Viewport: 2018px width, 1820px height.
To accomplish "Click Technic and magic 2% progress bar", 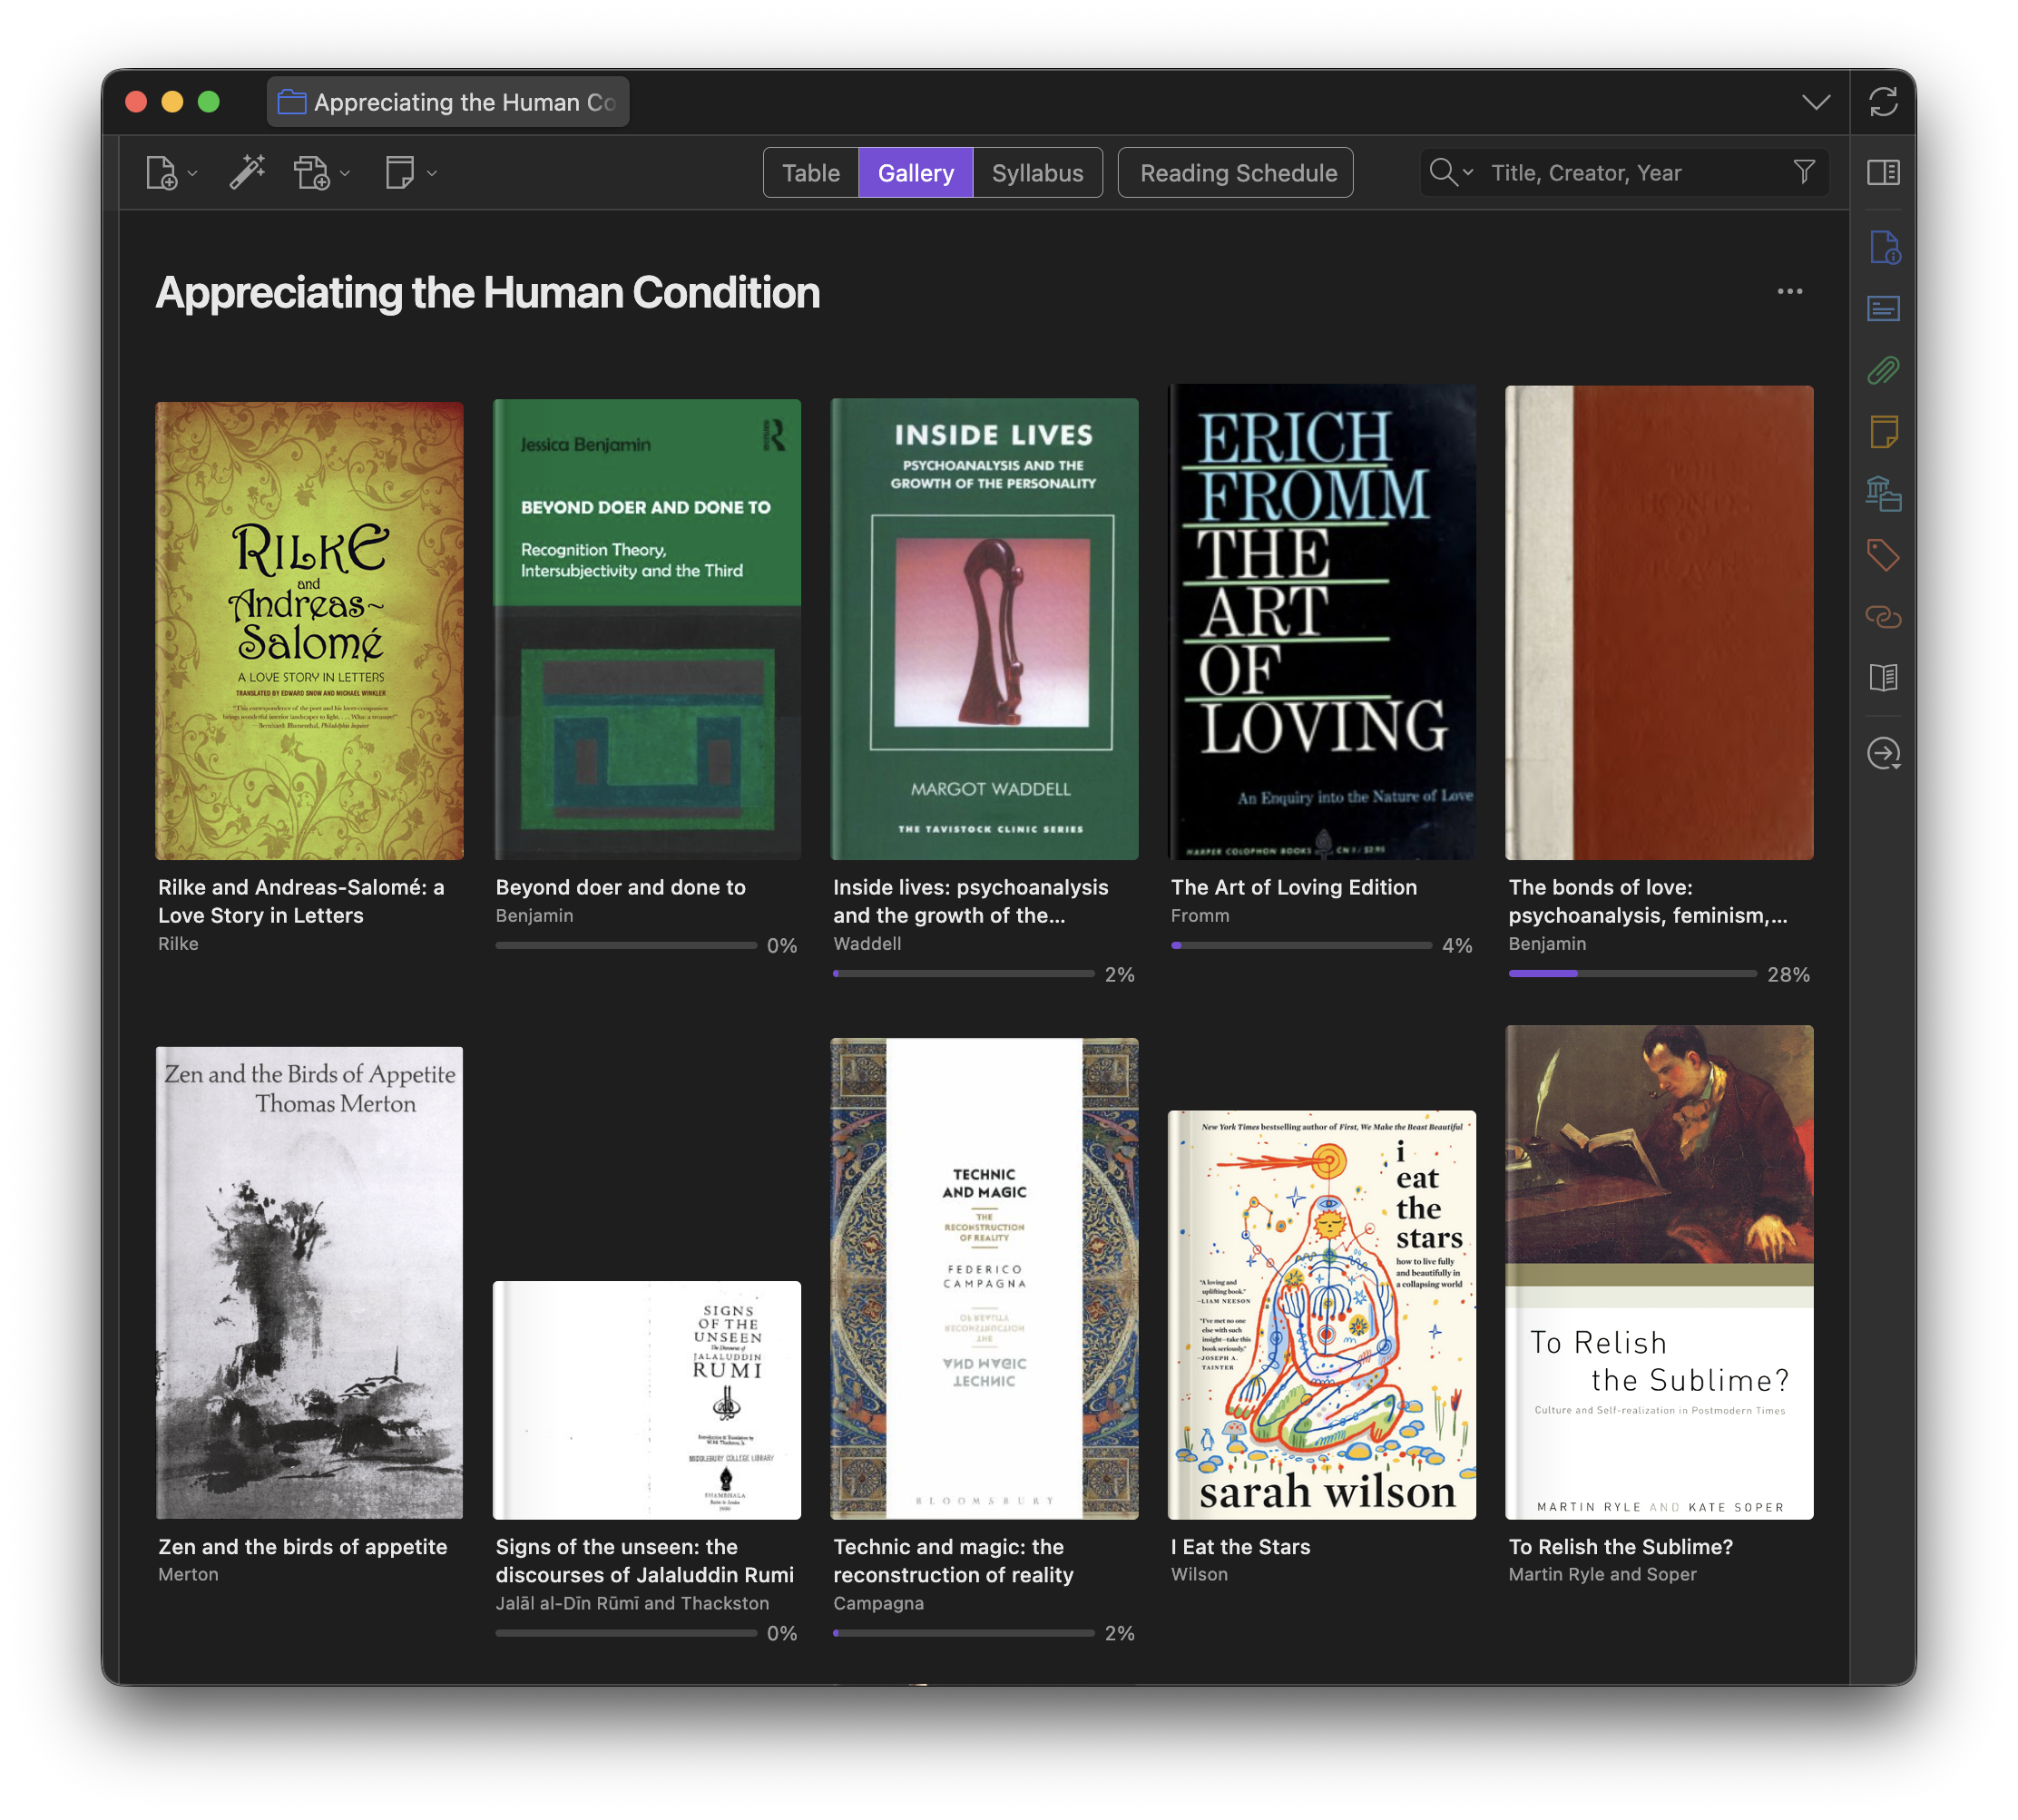I will (x=963, y=1632).
